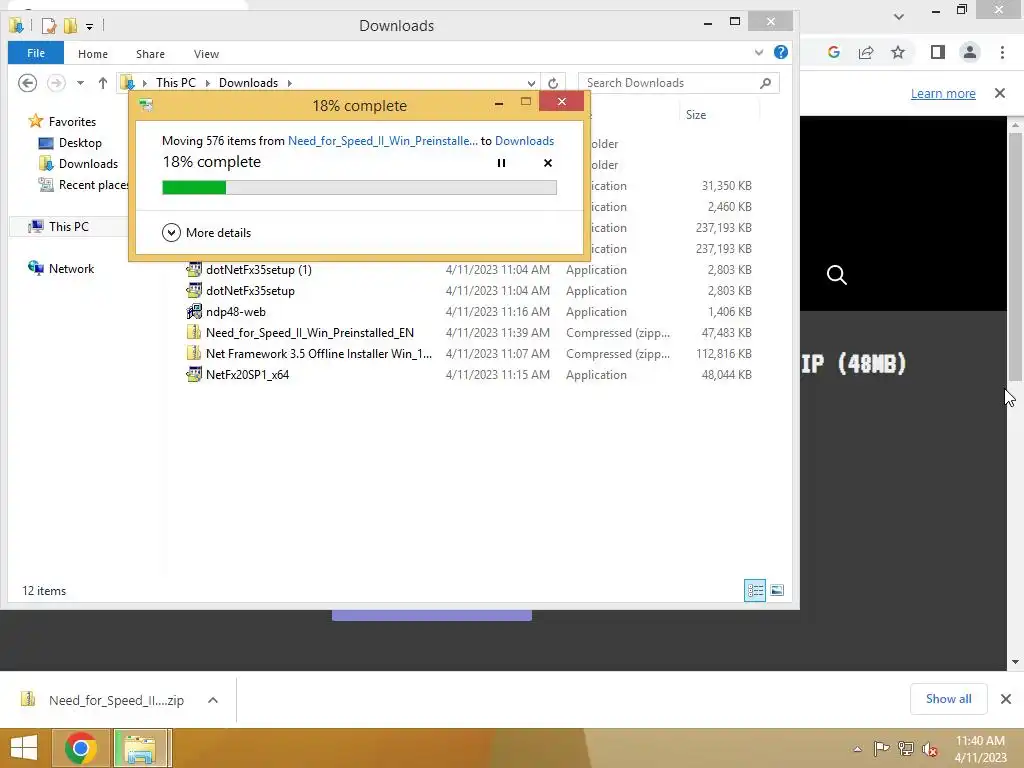Click the Need_for_Speed_II_Win_Preinstalled_EN zip icon
This screenshot has width=1024, height=768.
click(x=194, y=332)
